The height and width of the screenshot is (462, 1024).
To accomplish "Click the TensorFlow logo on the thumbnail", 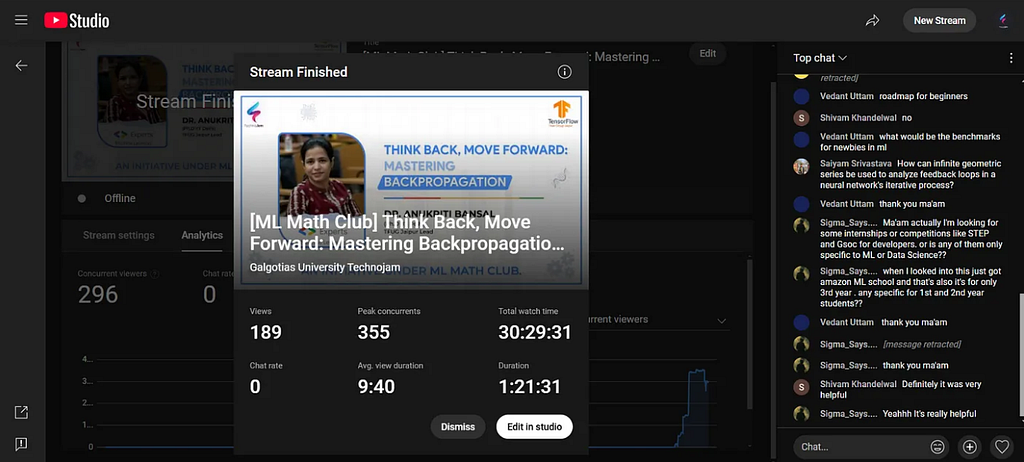I will tap(561, 113).
